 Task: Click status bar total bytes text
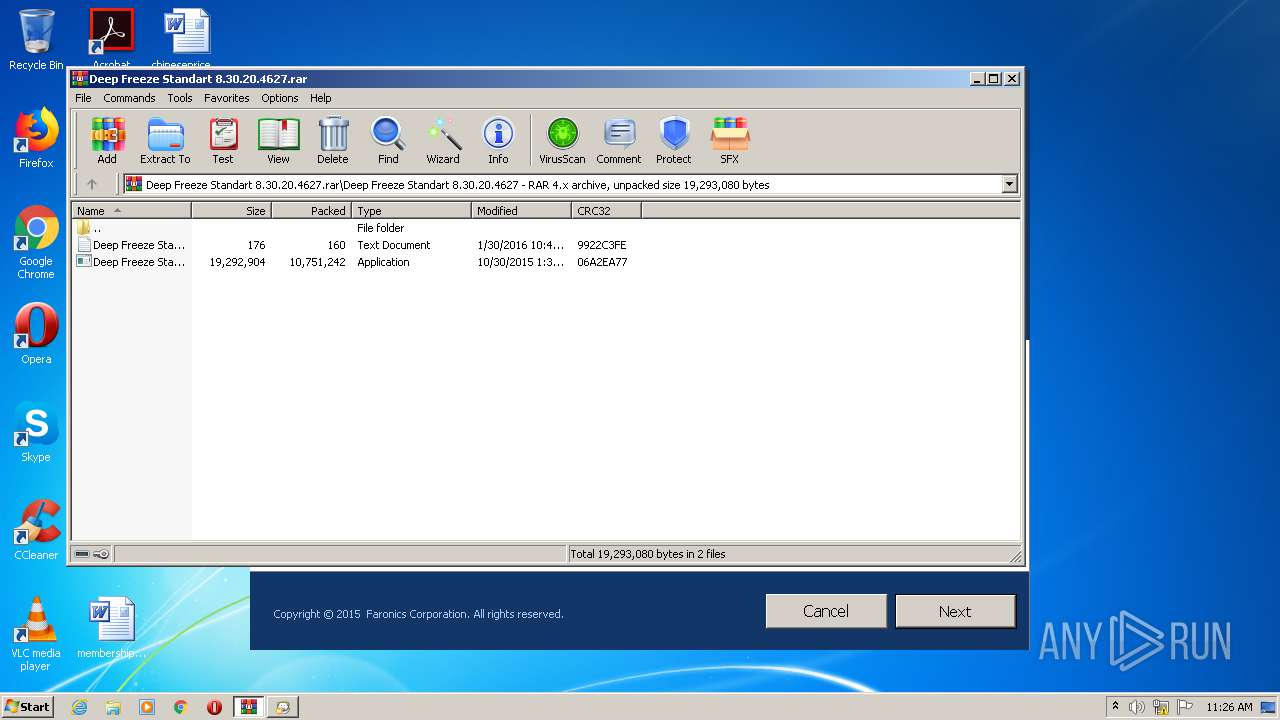tap(648, 554)
